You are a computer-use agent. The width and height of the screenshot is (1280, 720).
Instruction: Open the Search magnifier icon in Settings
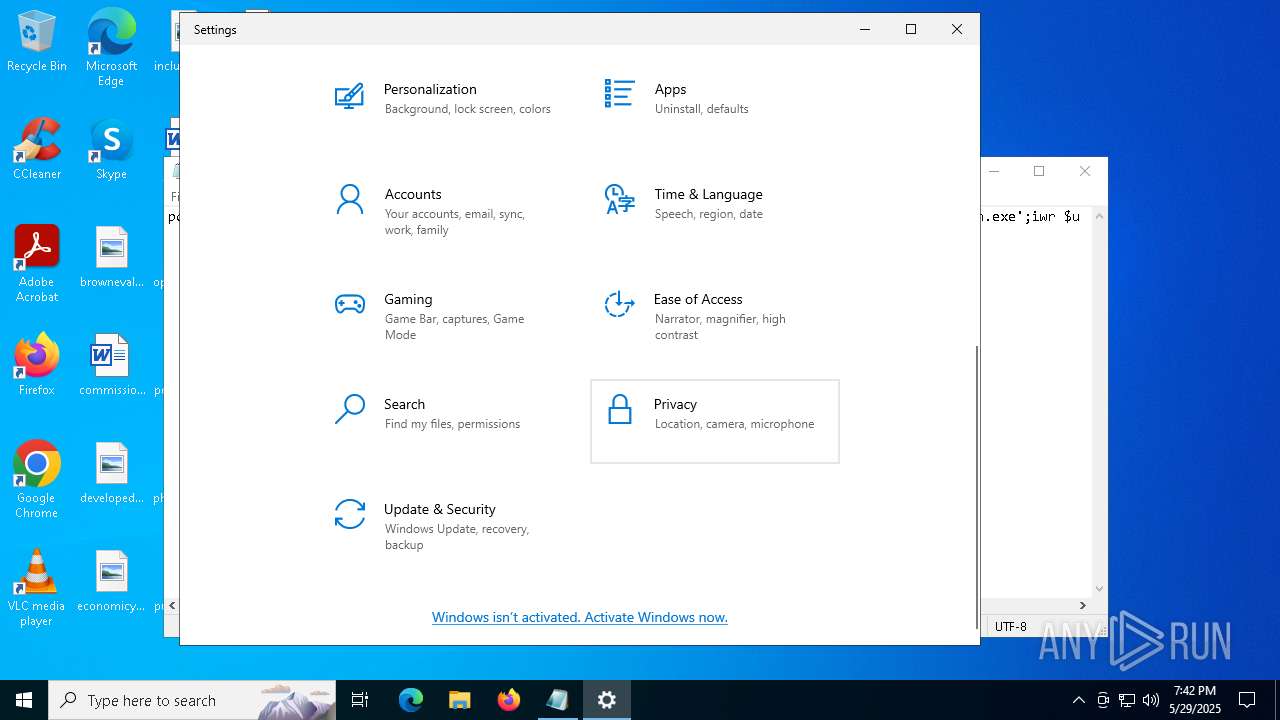click(349, 409)
